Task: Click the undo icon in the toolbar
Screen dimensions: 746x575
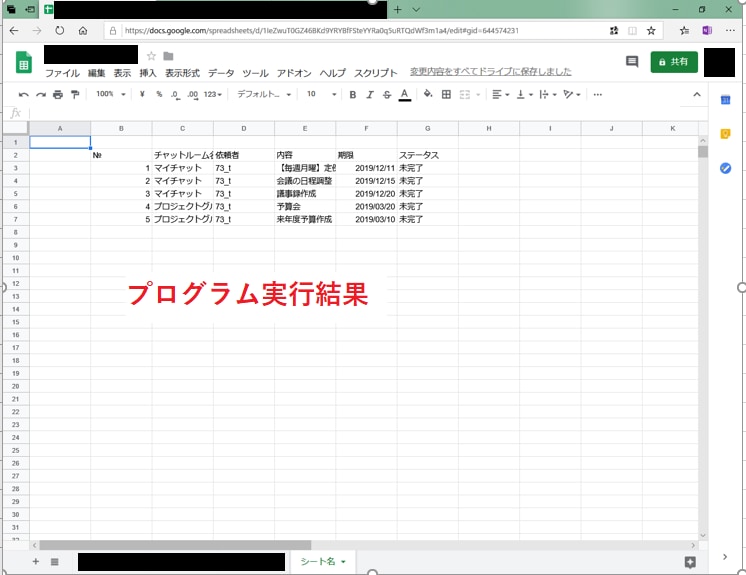Action: [23, 95]
